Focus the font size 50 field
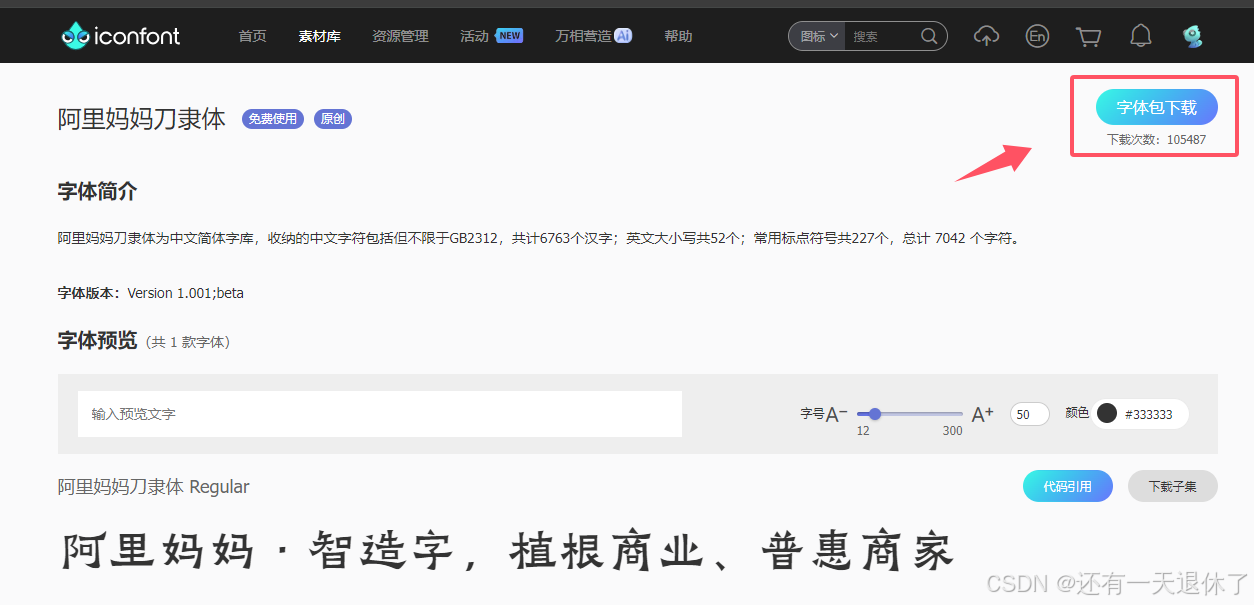This screenshot has width=1254, height=605. coord(1029,414)
